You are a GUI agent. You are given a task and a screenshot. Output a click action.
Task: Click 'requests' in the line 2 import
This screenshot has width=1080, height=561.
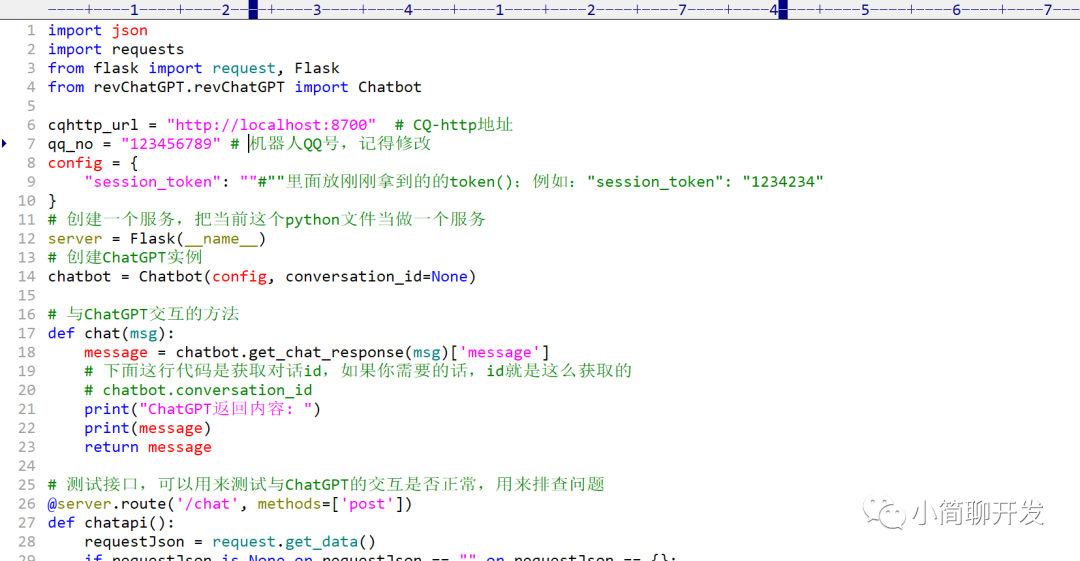click(x=148, y=50)
